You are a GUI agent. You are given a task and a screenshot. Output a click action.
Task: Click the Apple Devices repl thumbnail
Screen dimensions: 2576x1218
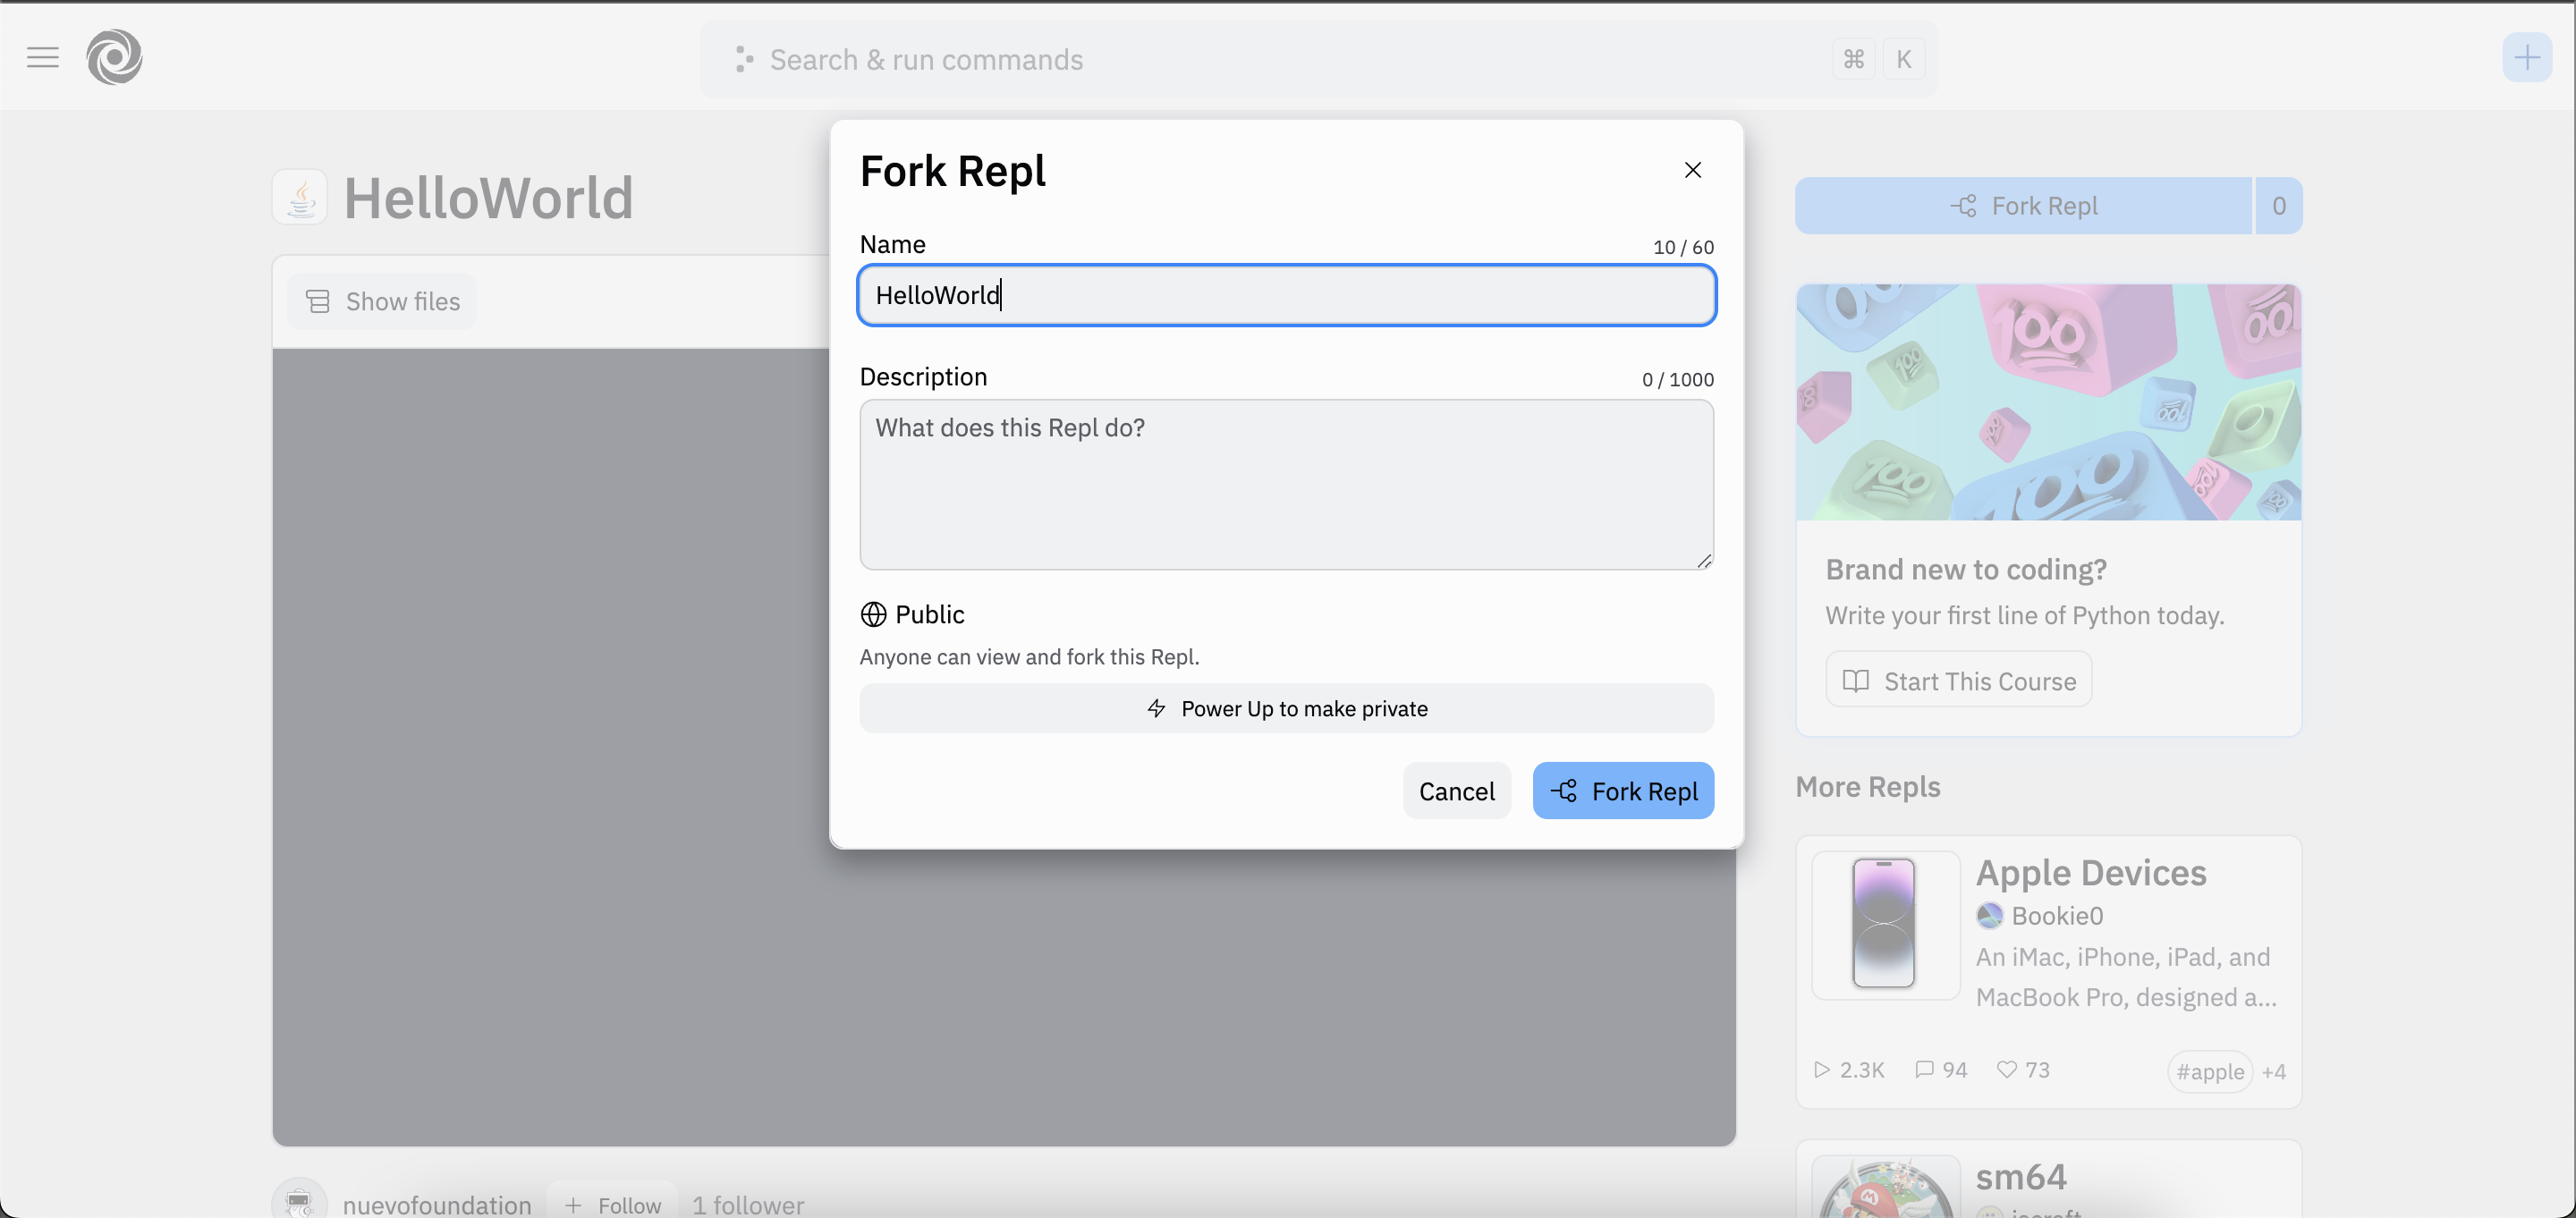tap(1884, 925)
